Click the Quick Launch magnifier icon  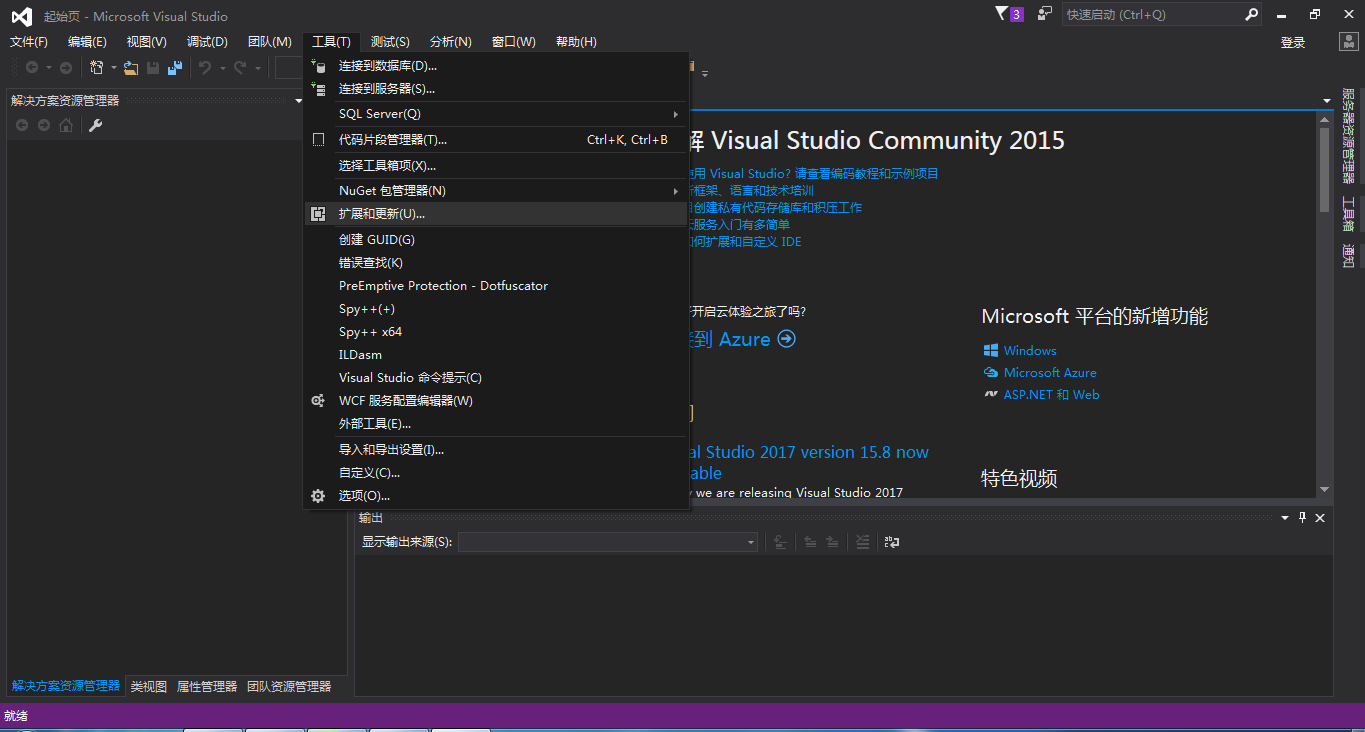(x=1251, y=14)
